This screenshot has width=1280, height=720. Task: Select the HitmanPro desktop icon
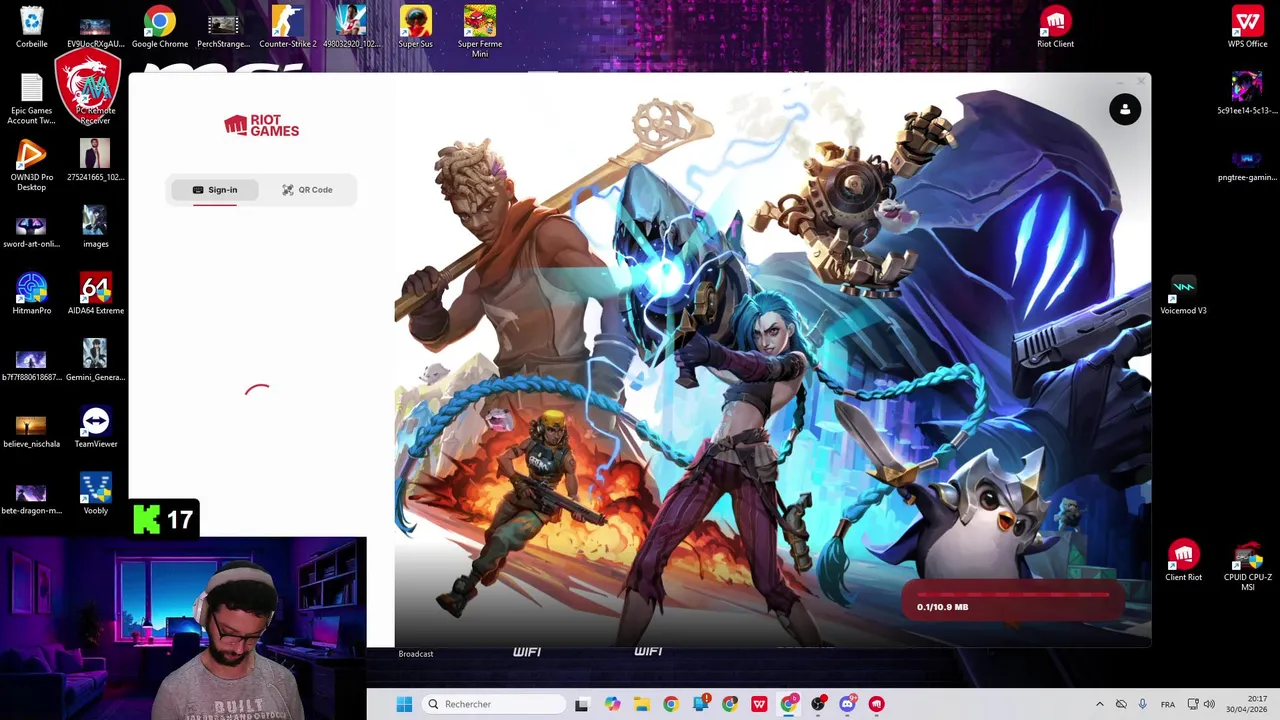(x=31, y=295)
